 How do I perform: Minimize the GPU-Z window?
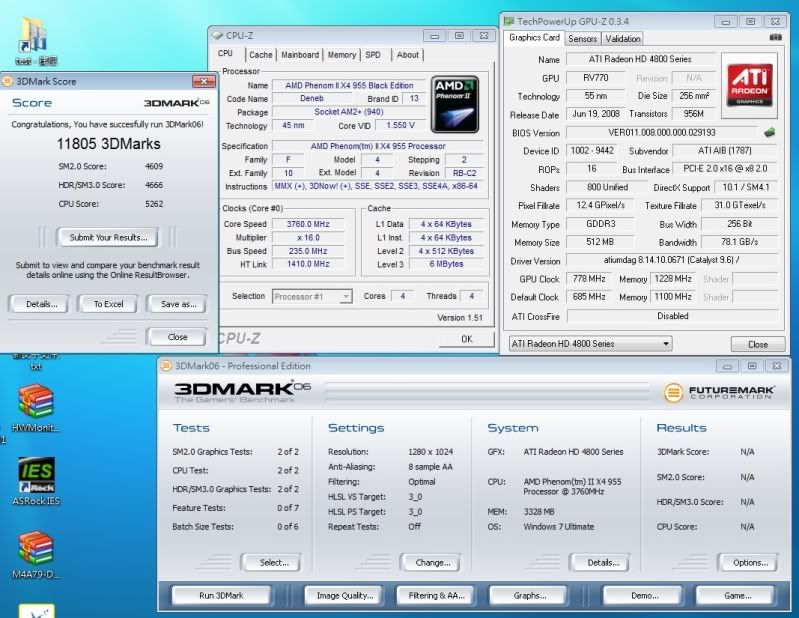click(726, 21)
